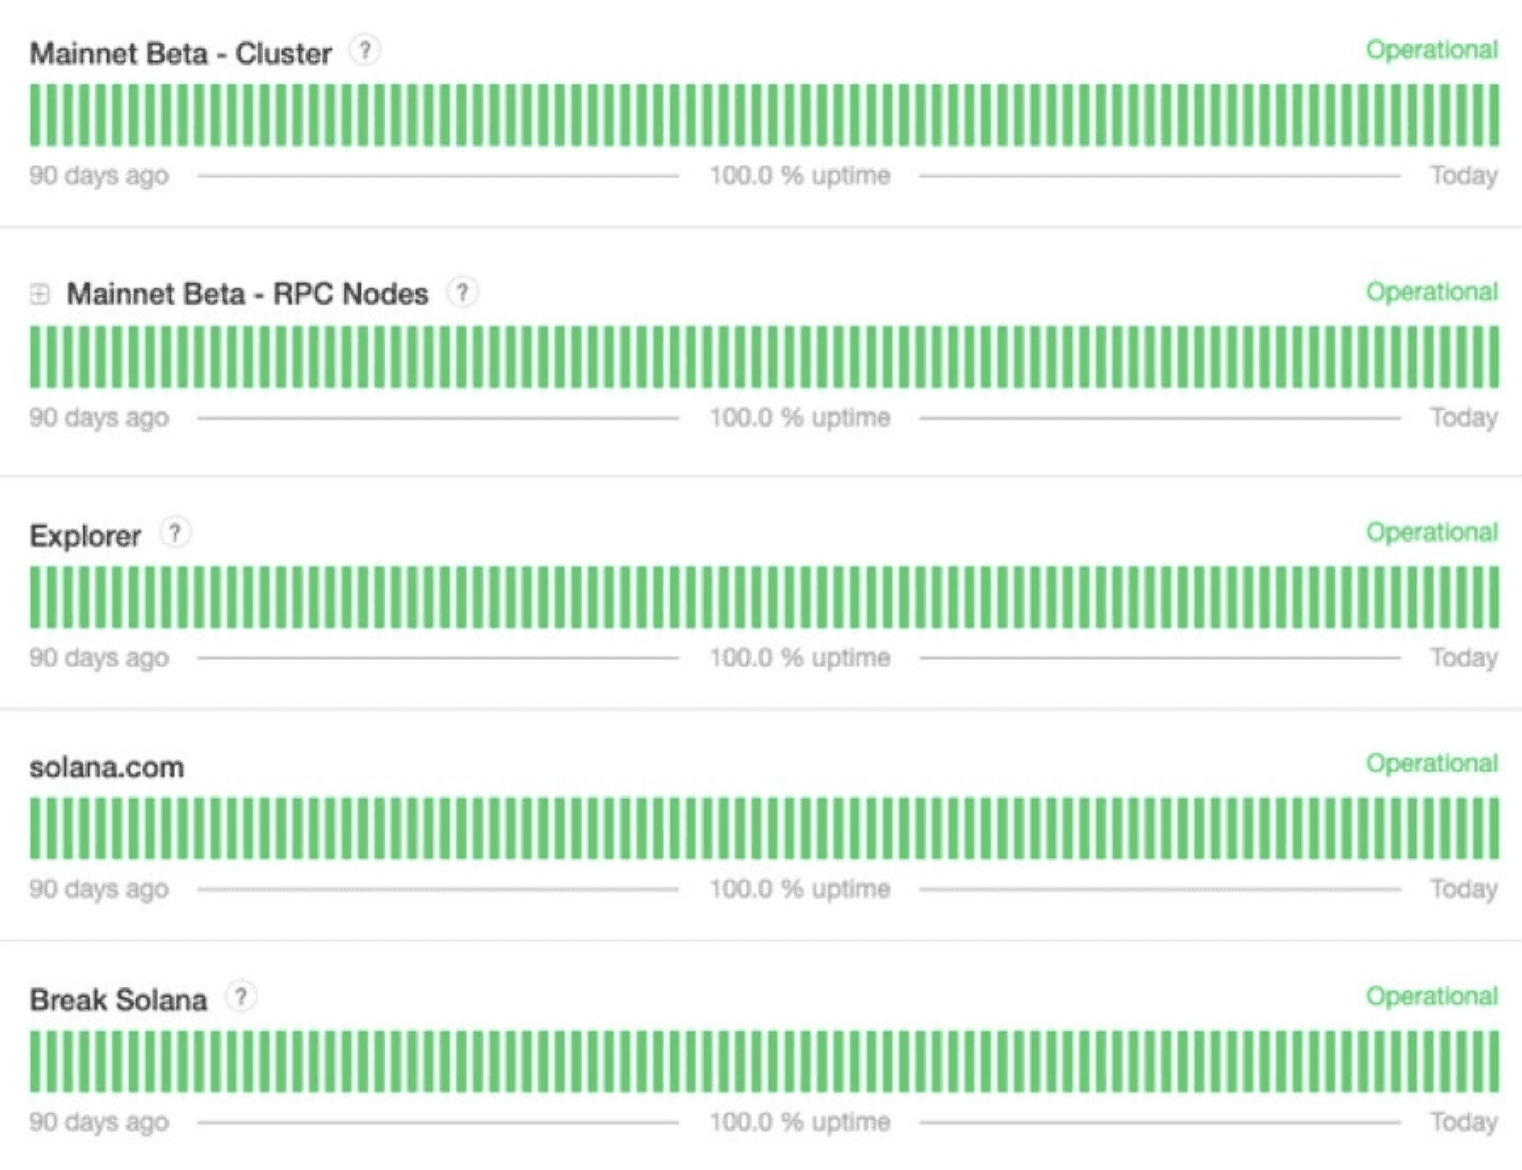Click Operational status for solana.com

1431,763
